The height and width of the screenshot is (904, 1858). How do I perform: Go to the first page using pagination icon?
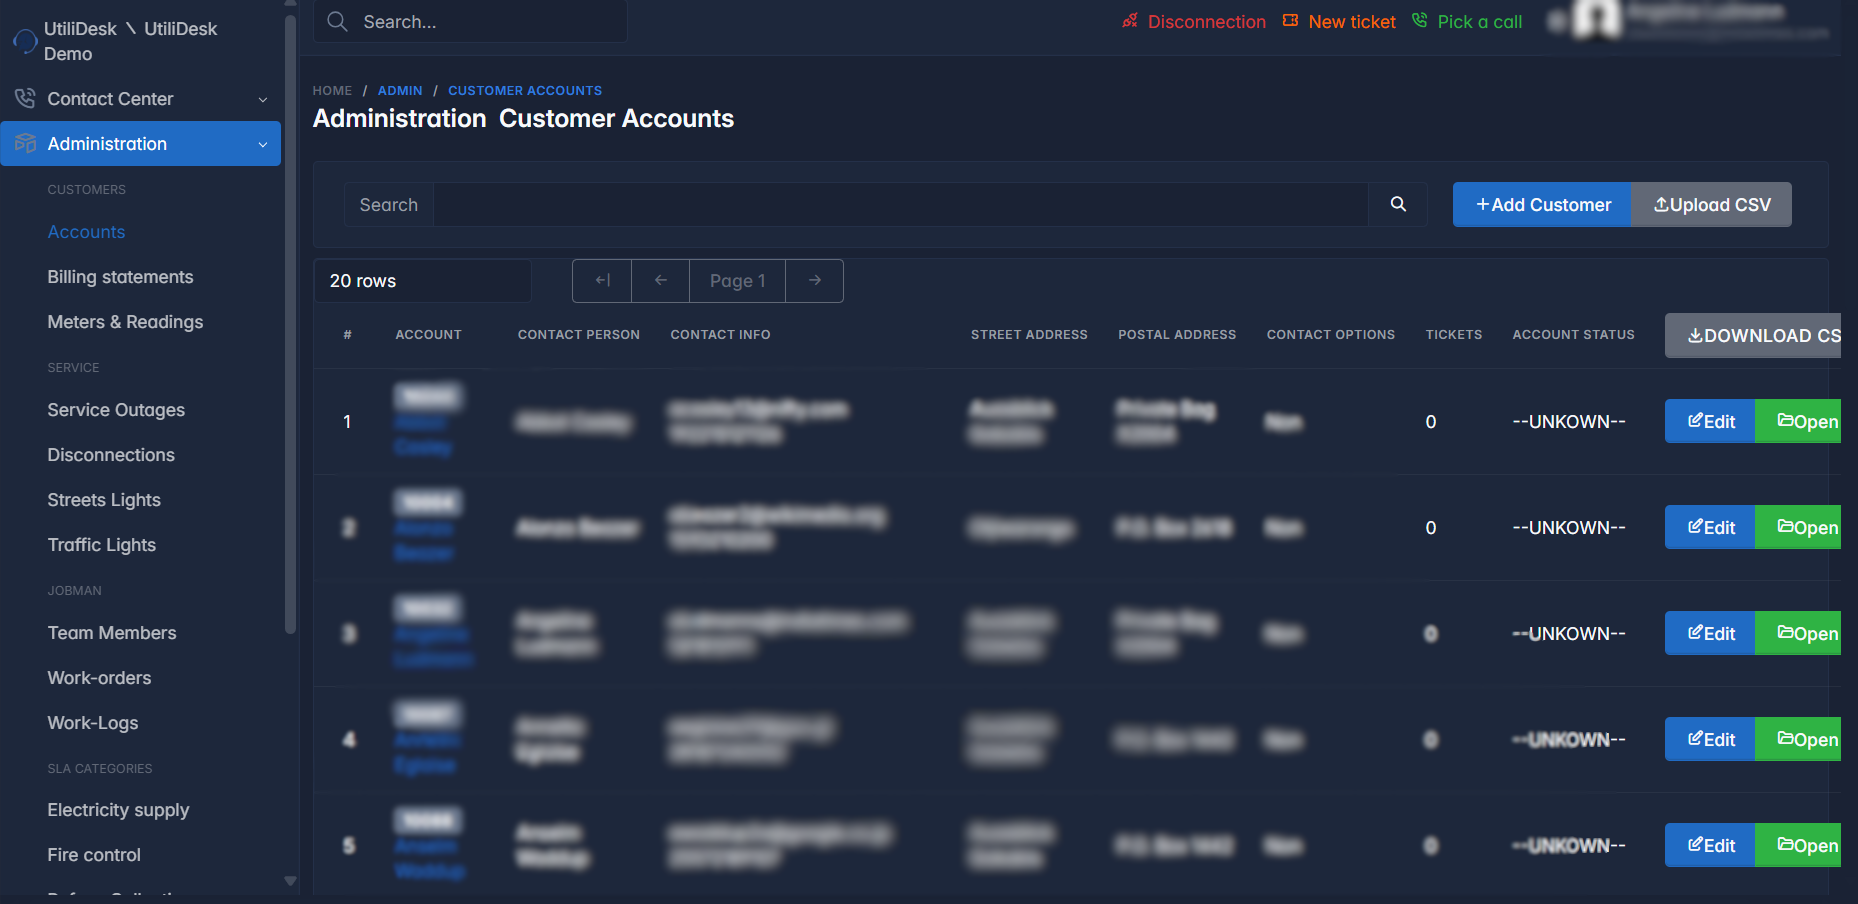(602, 281)
